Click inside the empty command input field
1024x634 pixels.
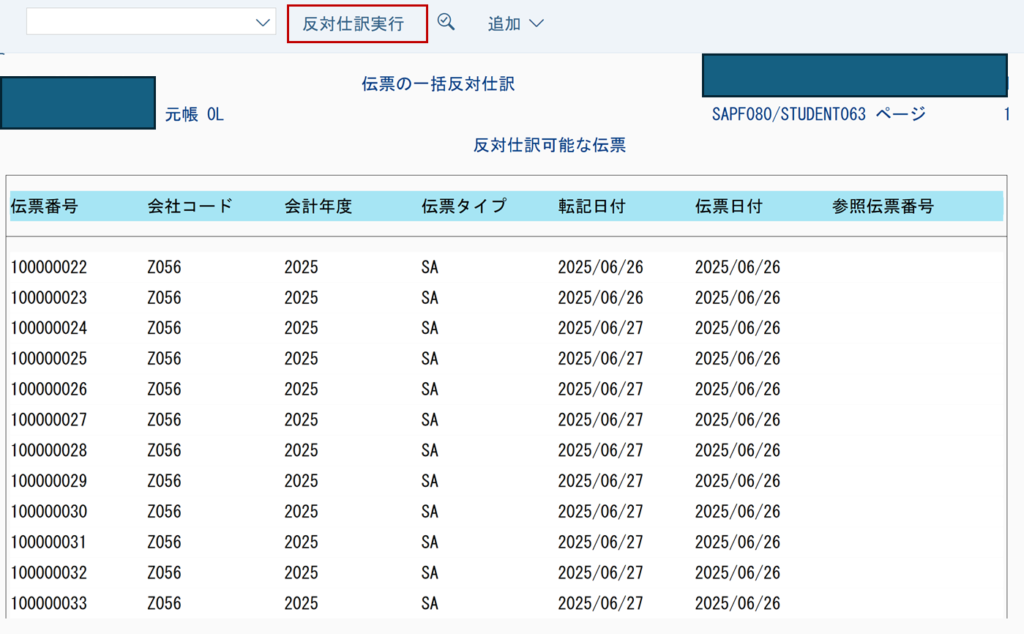[138, 23]
